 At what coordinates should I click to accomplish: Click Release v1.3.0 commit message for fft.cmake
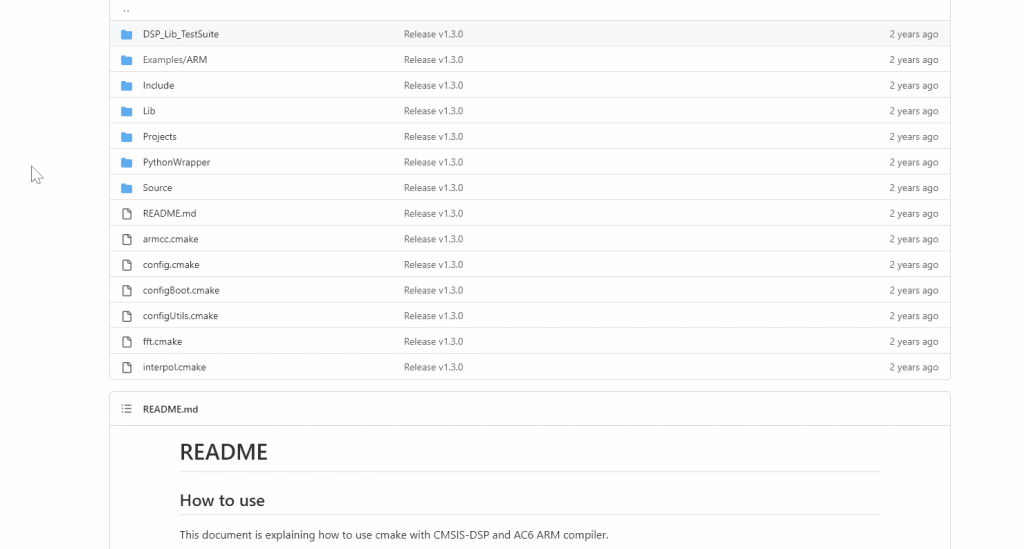point(433,342)
